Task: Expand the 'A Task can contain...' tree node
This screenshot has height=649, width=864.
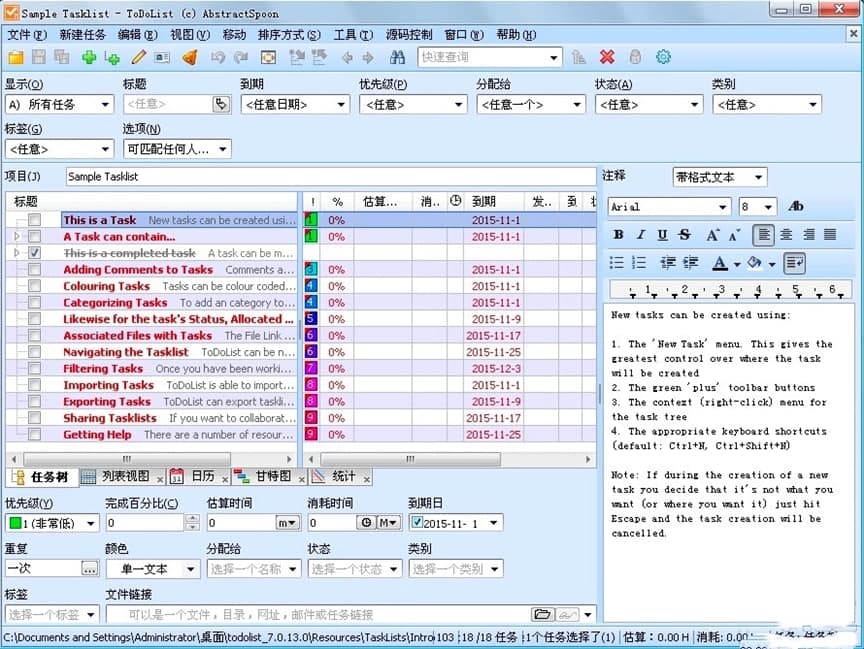Action: click(x=16, y=237)
